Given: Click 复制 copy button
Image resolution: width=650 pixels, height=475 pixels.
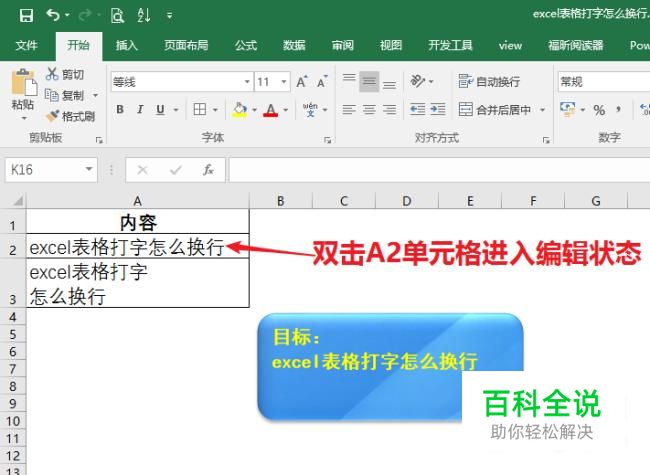Looking at the screenshot, I should click(x=65, y=95).
